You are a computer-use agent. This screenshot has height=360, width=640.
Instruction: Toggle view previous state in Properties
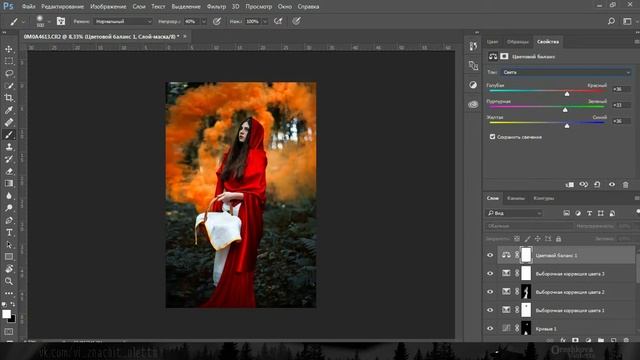pos(584,184)
